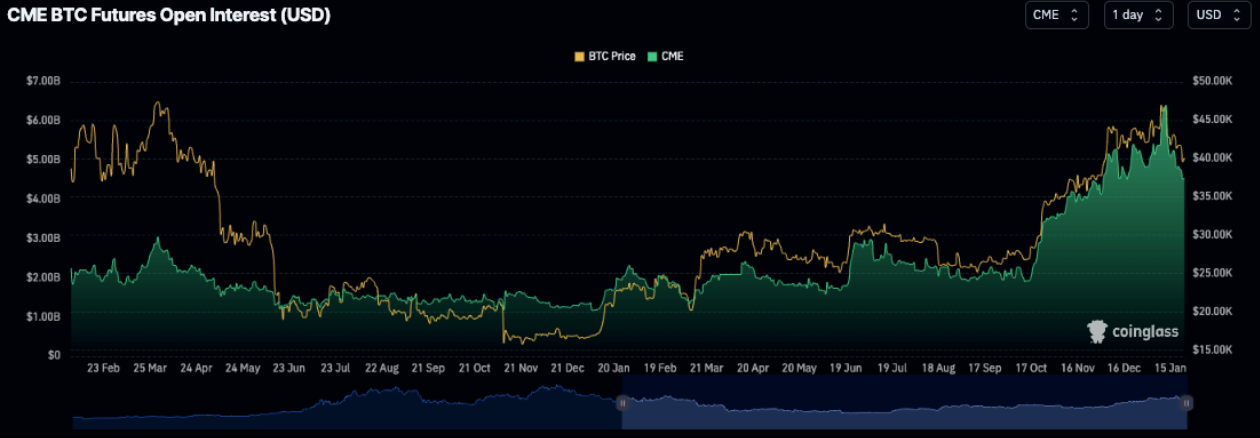
Task: Toggle the BTC Price legend series
Action: (603, 56)
